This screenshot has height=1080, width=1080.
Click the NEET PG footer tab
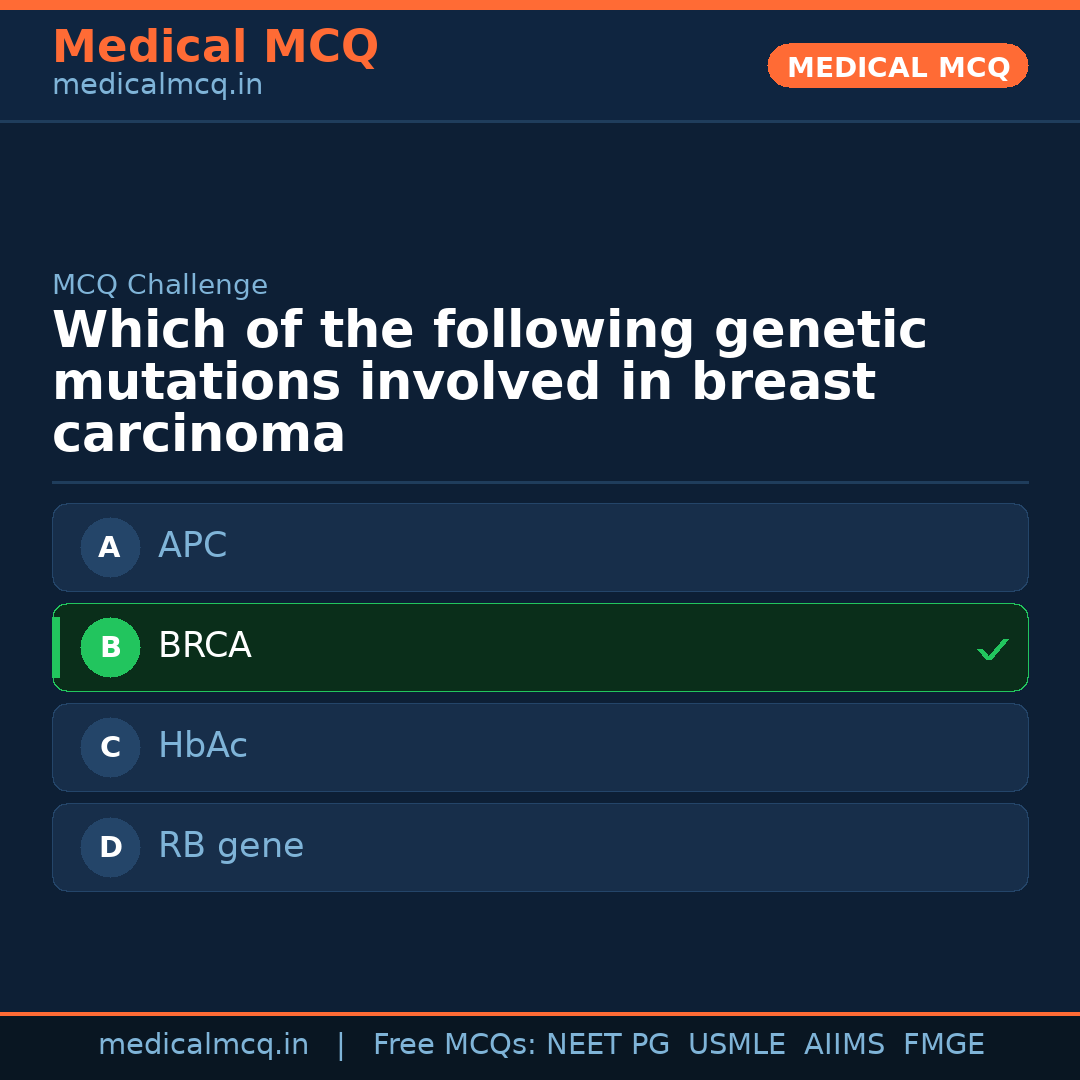tap(607, 1044)
